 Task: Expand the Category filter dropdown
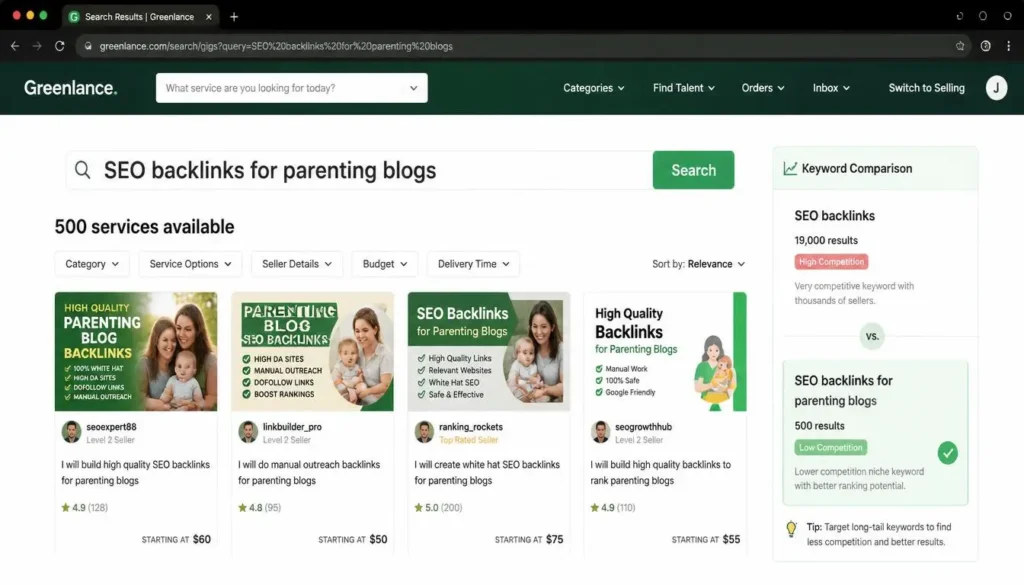91,264
